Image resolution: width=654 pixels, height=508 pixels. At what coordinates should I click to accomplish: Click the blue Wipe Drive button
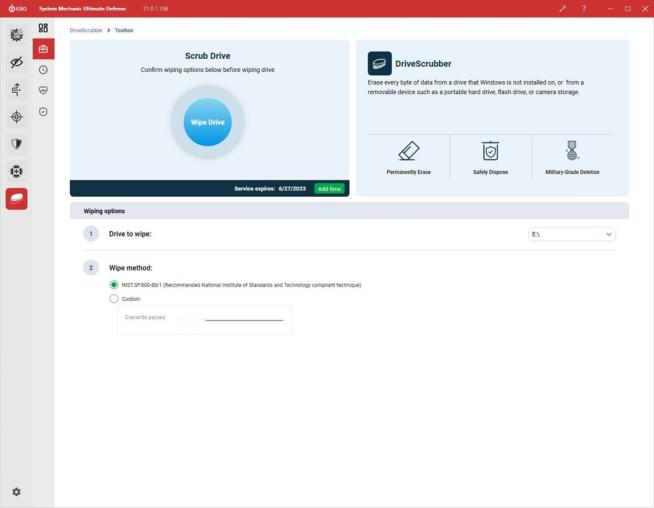coord(208,122)
